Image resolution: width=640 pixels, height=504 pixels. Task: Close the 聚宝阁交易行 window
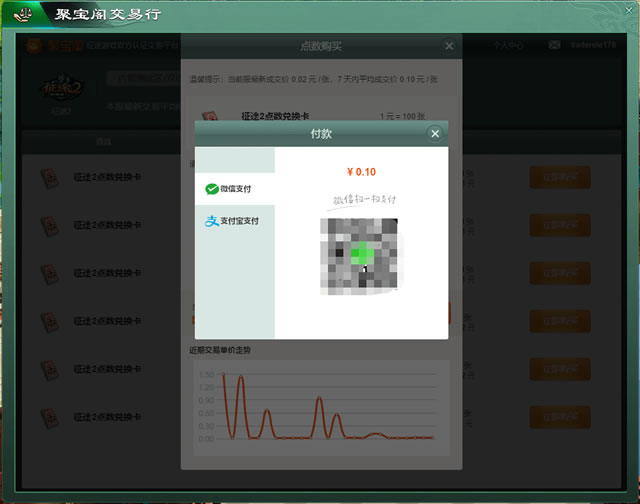(629, 11)
